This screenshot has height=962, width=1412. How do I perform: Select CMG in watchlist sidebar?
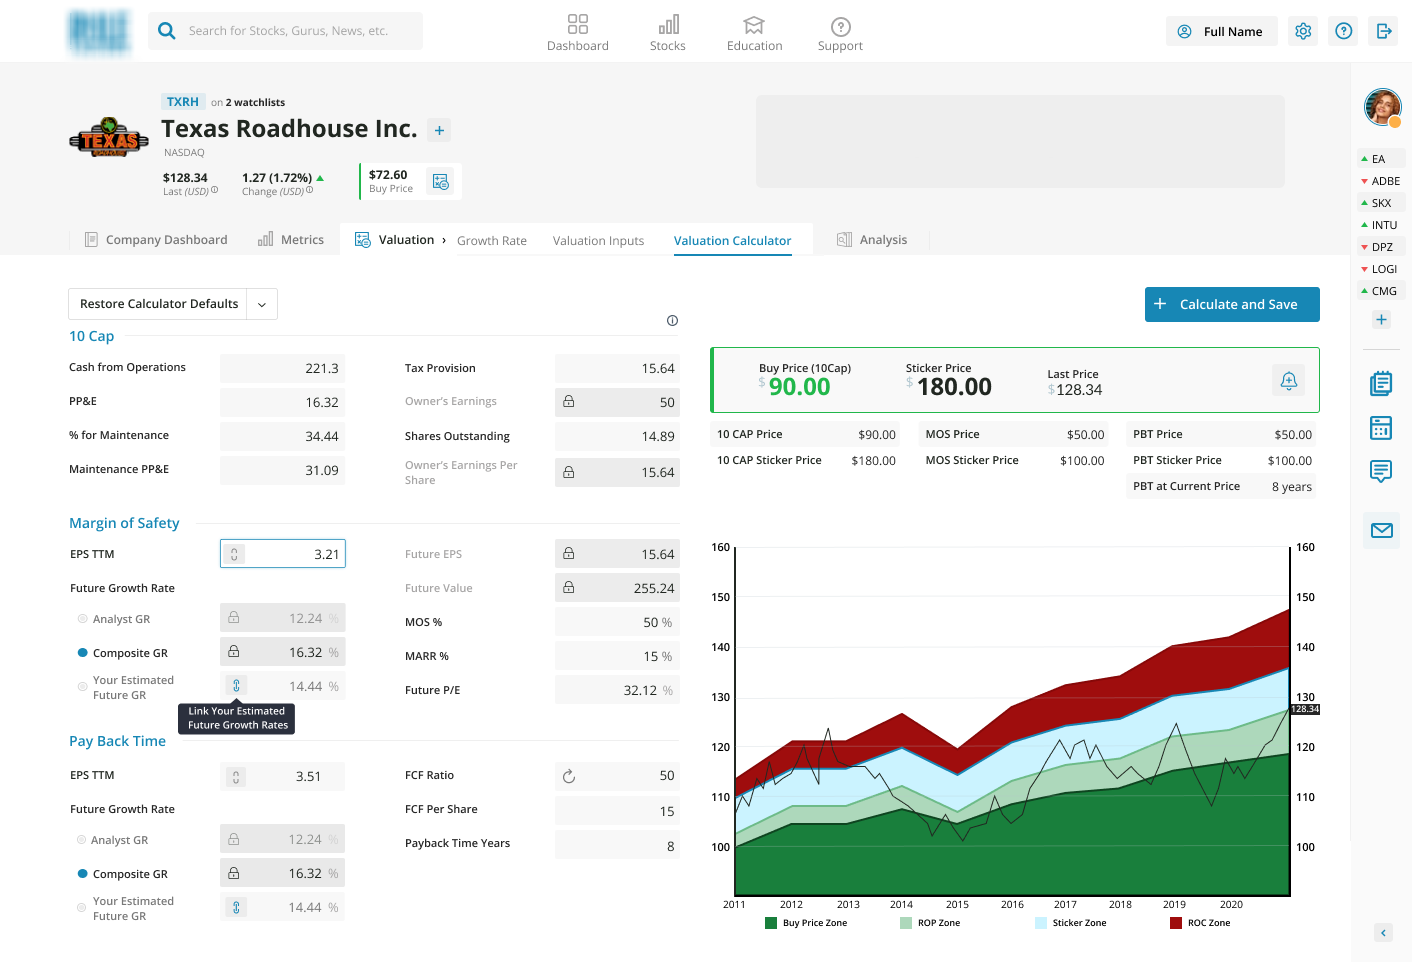coord(1380,291)
